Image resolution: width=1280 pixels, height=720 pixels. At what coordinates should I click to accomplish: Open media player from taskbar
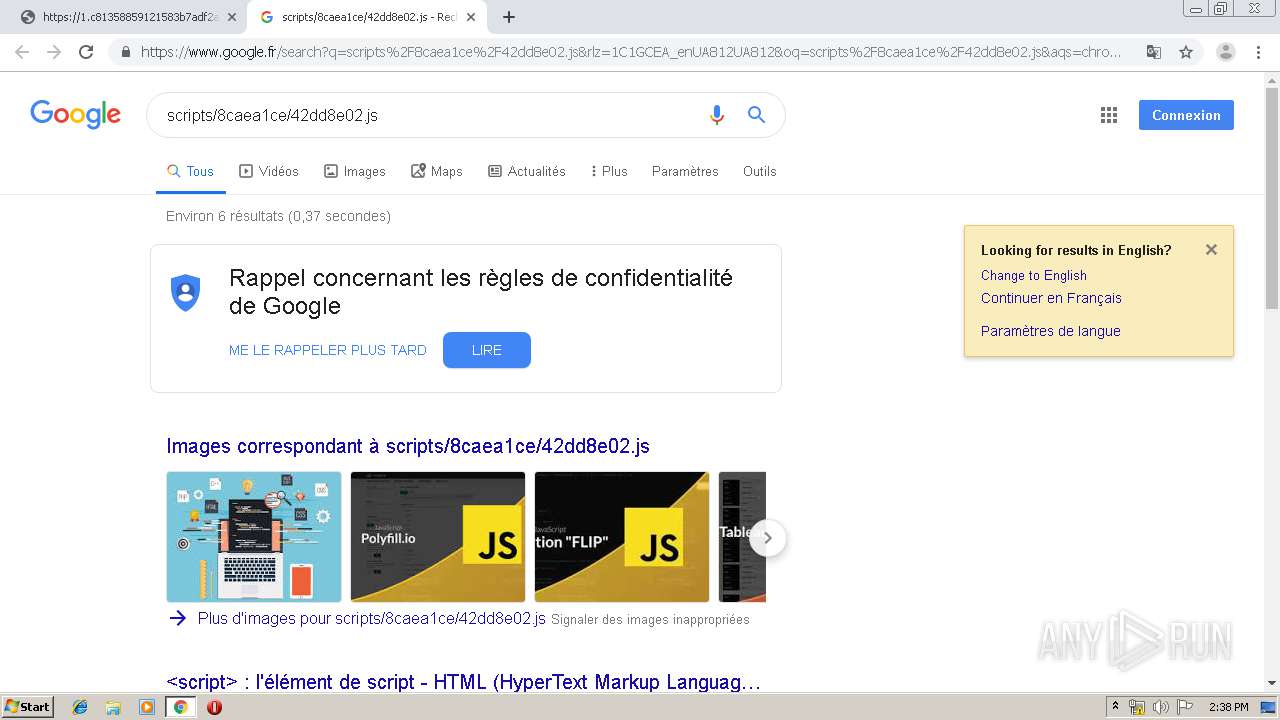pos(147,707)
